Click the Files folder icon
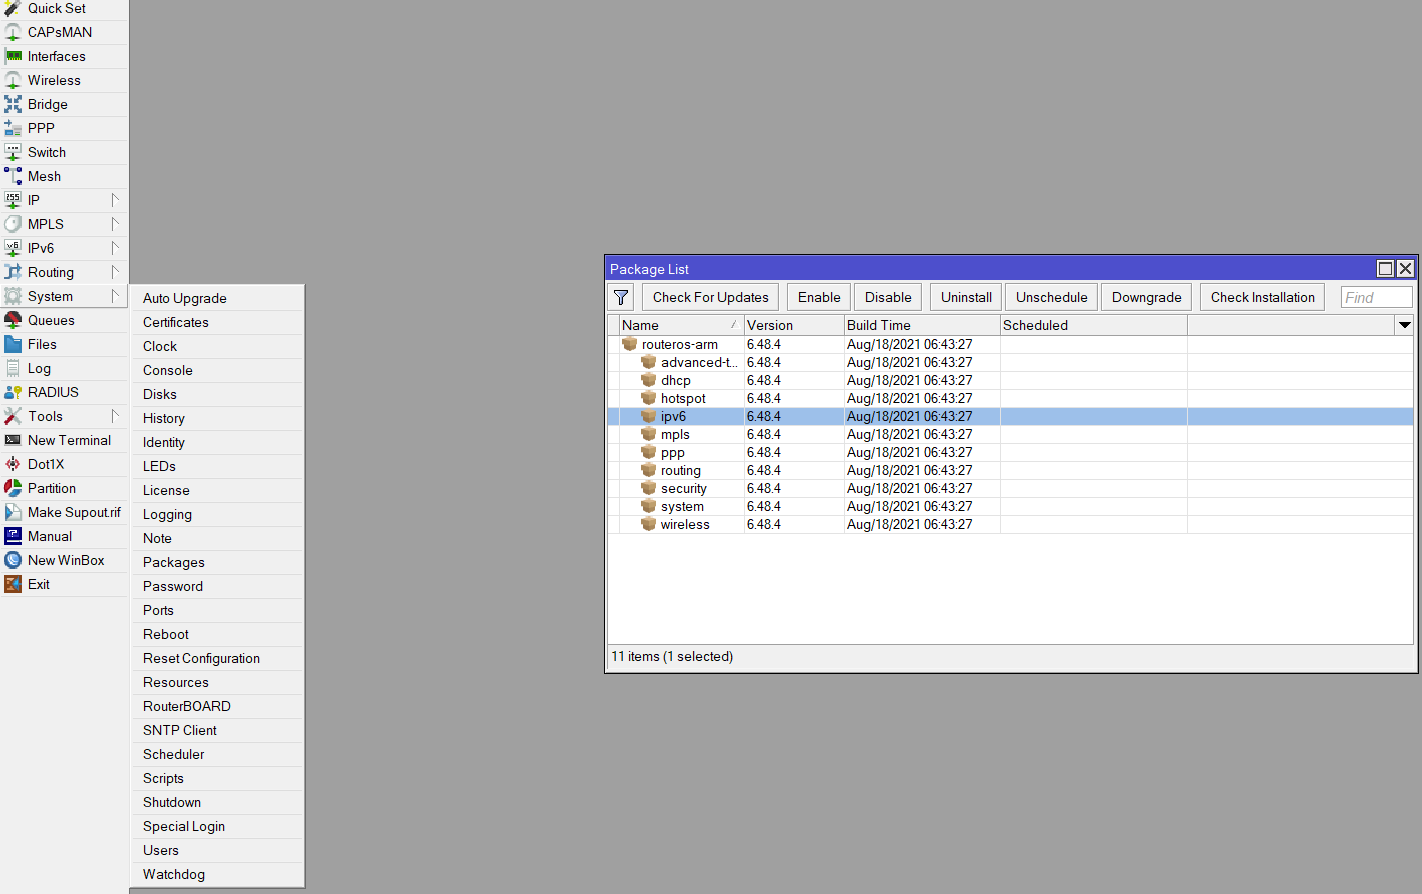 tap(13, 344)
